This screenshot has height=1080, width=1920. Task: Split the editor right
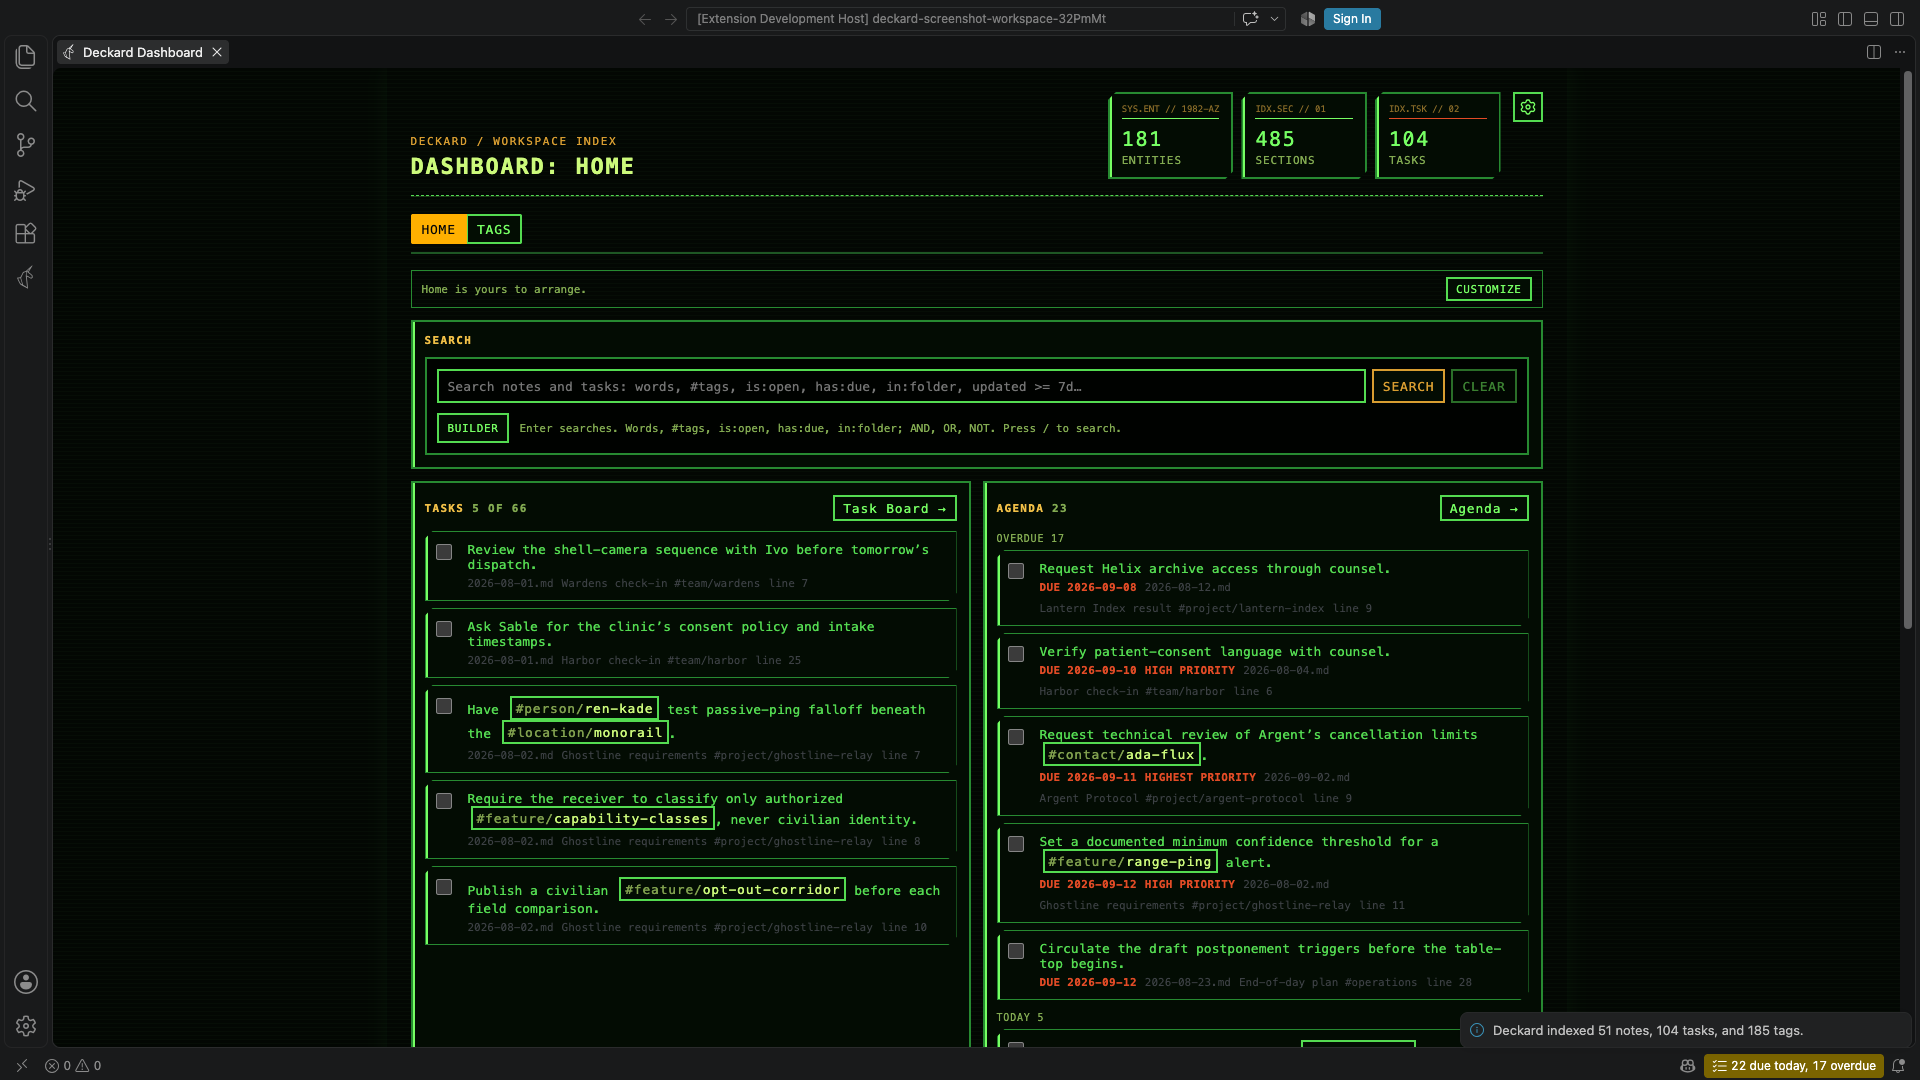pos(1874,52)
